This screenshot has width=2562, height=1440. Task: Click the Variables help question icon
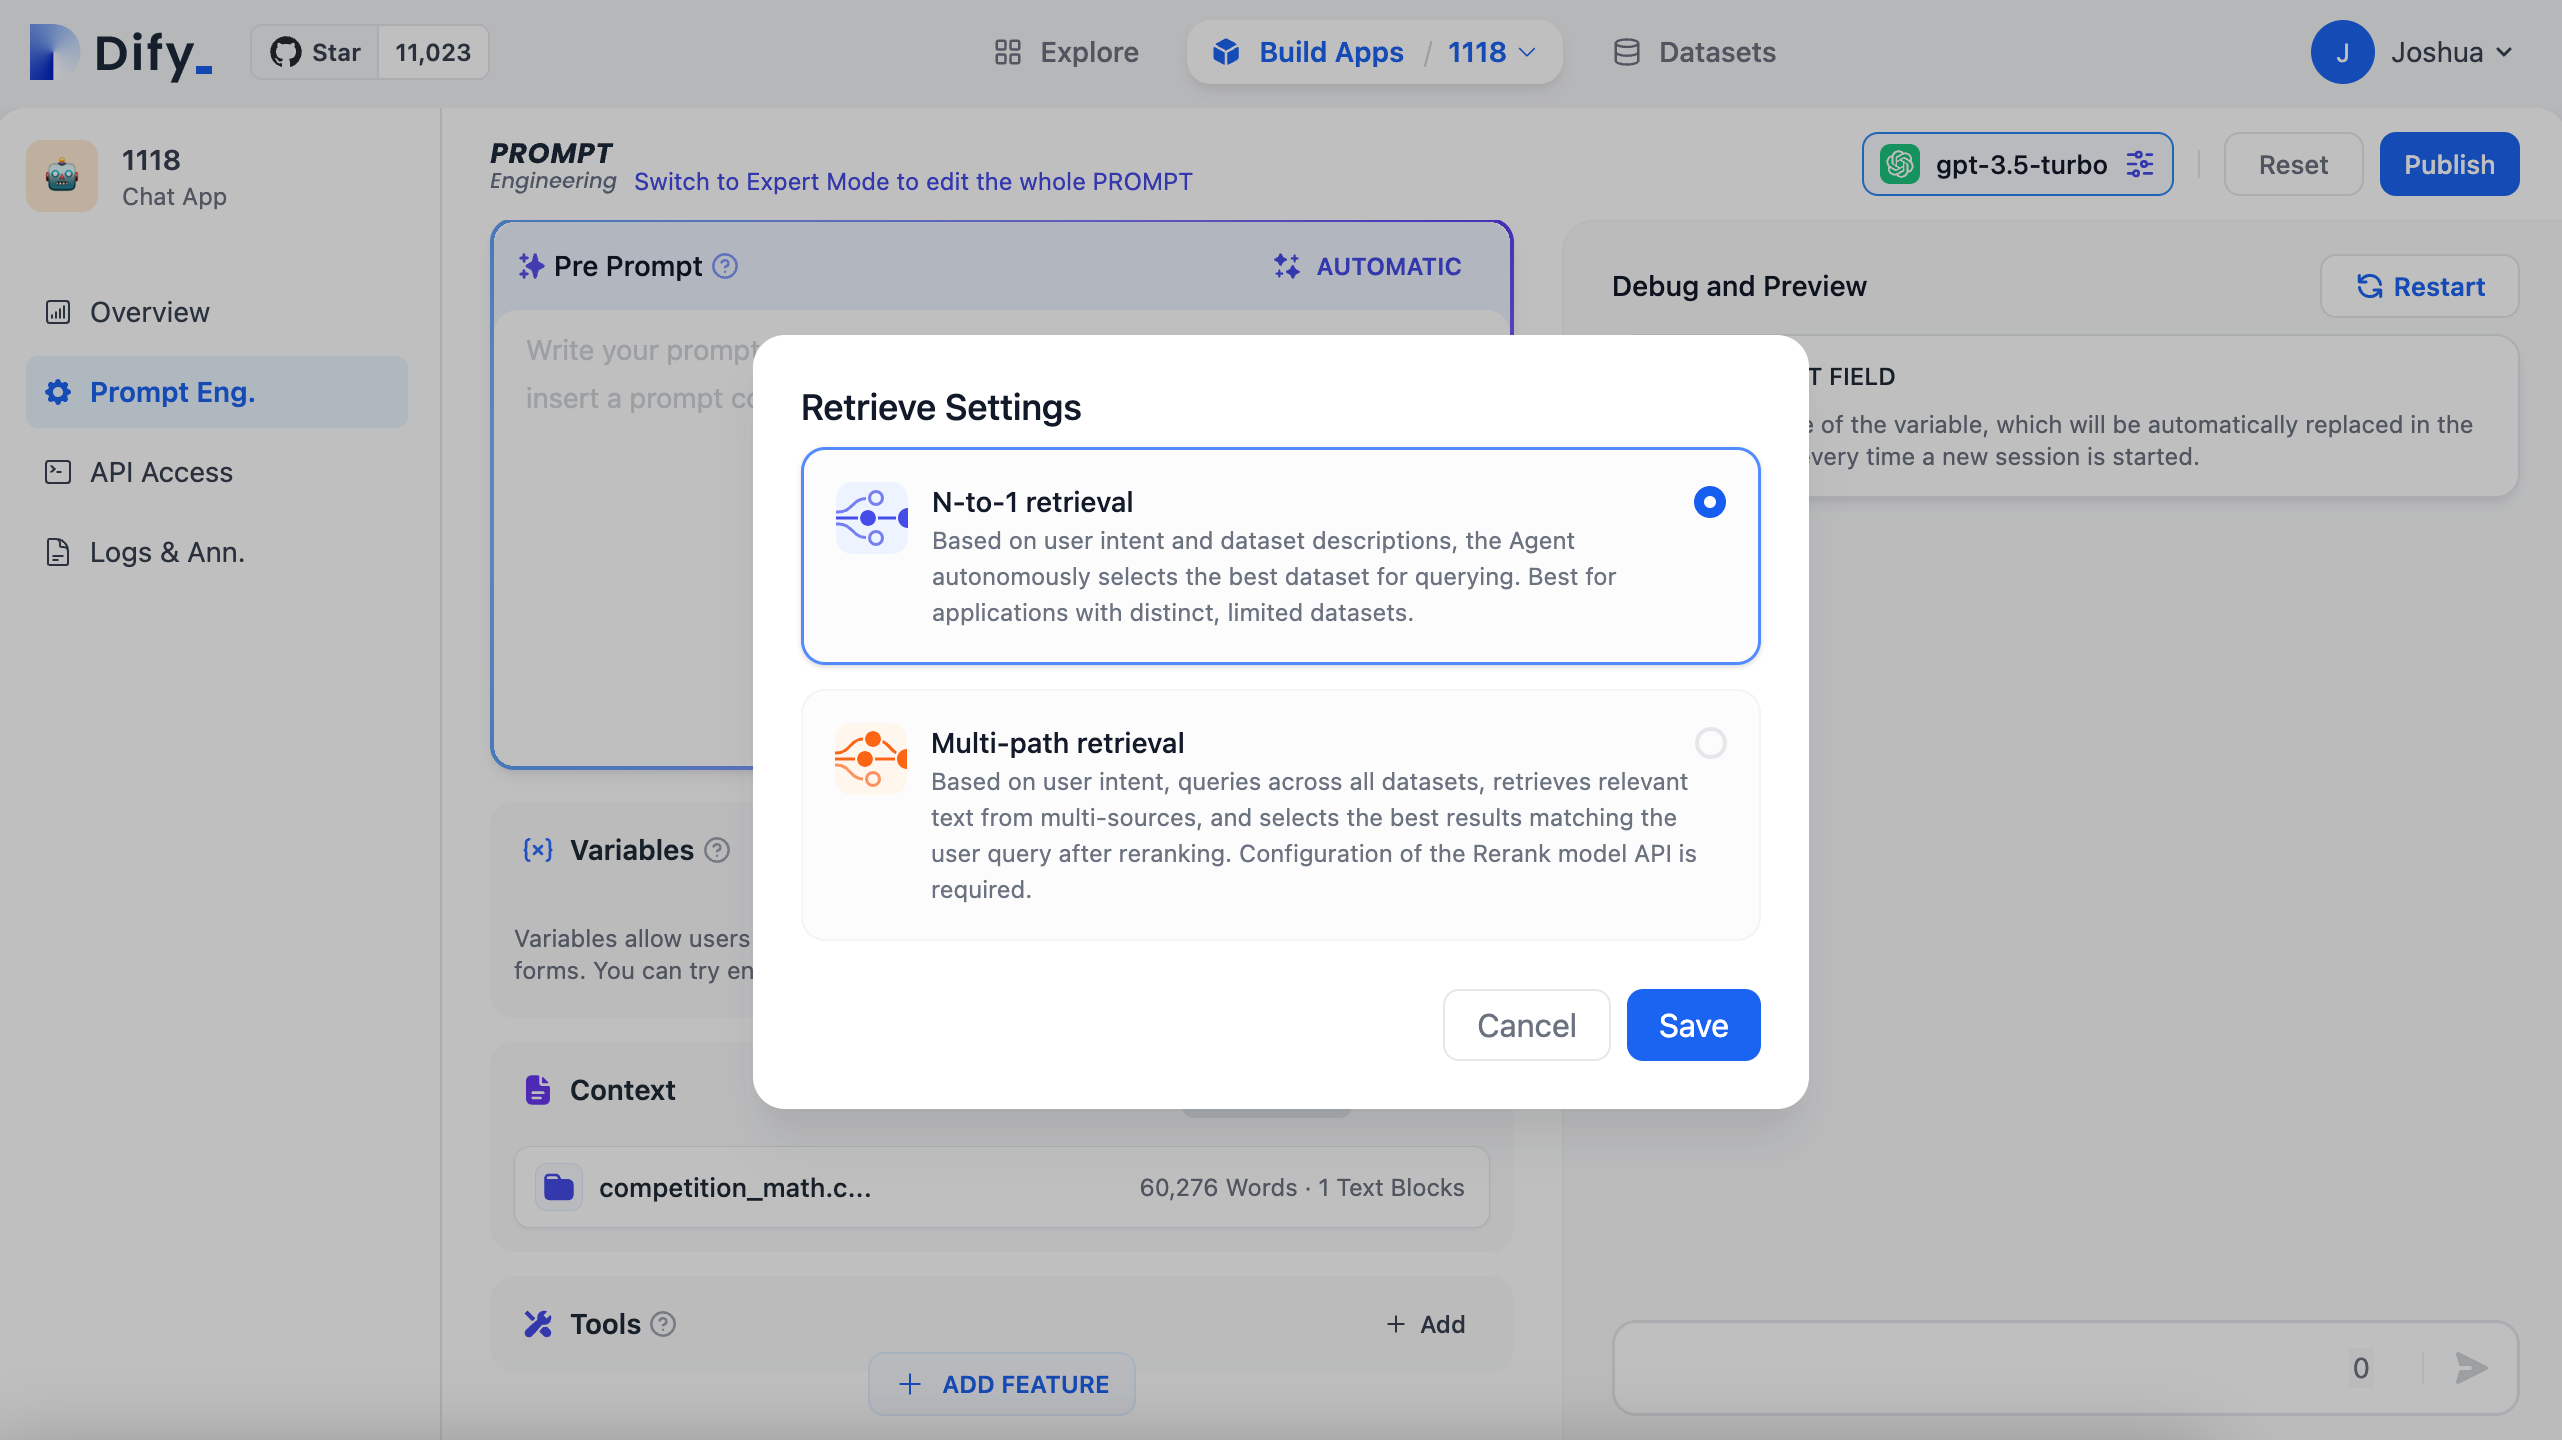[717, 850]
